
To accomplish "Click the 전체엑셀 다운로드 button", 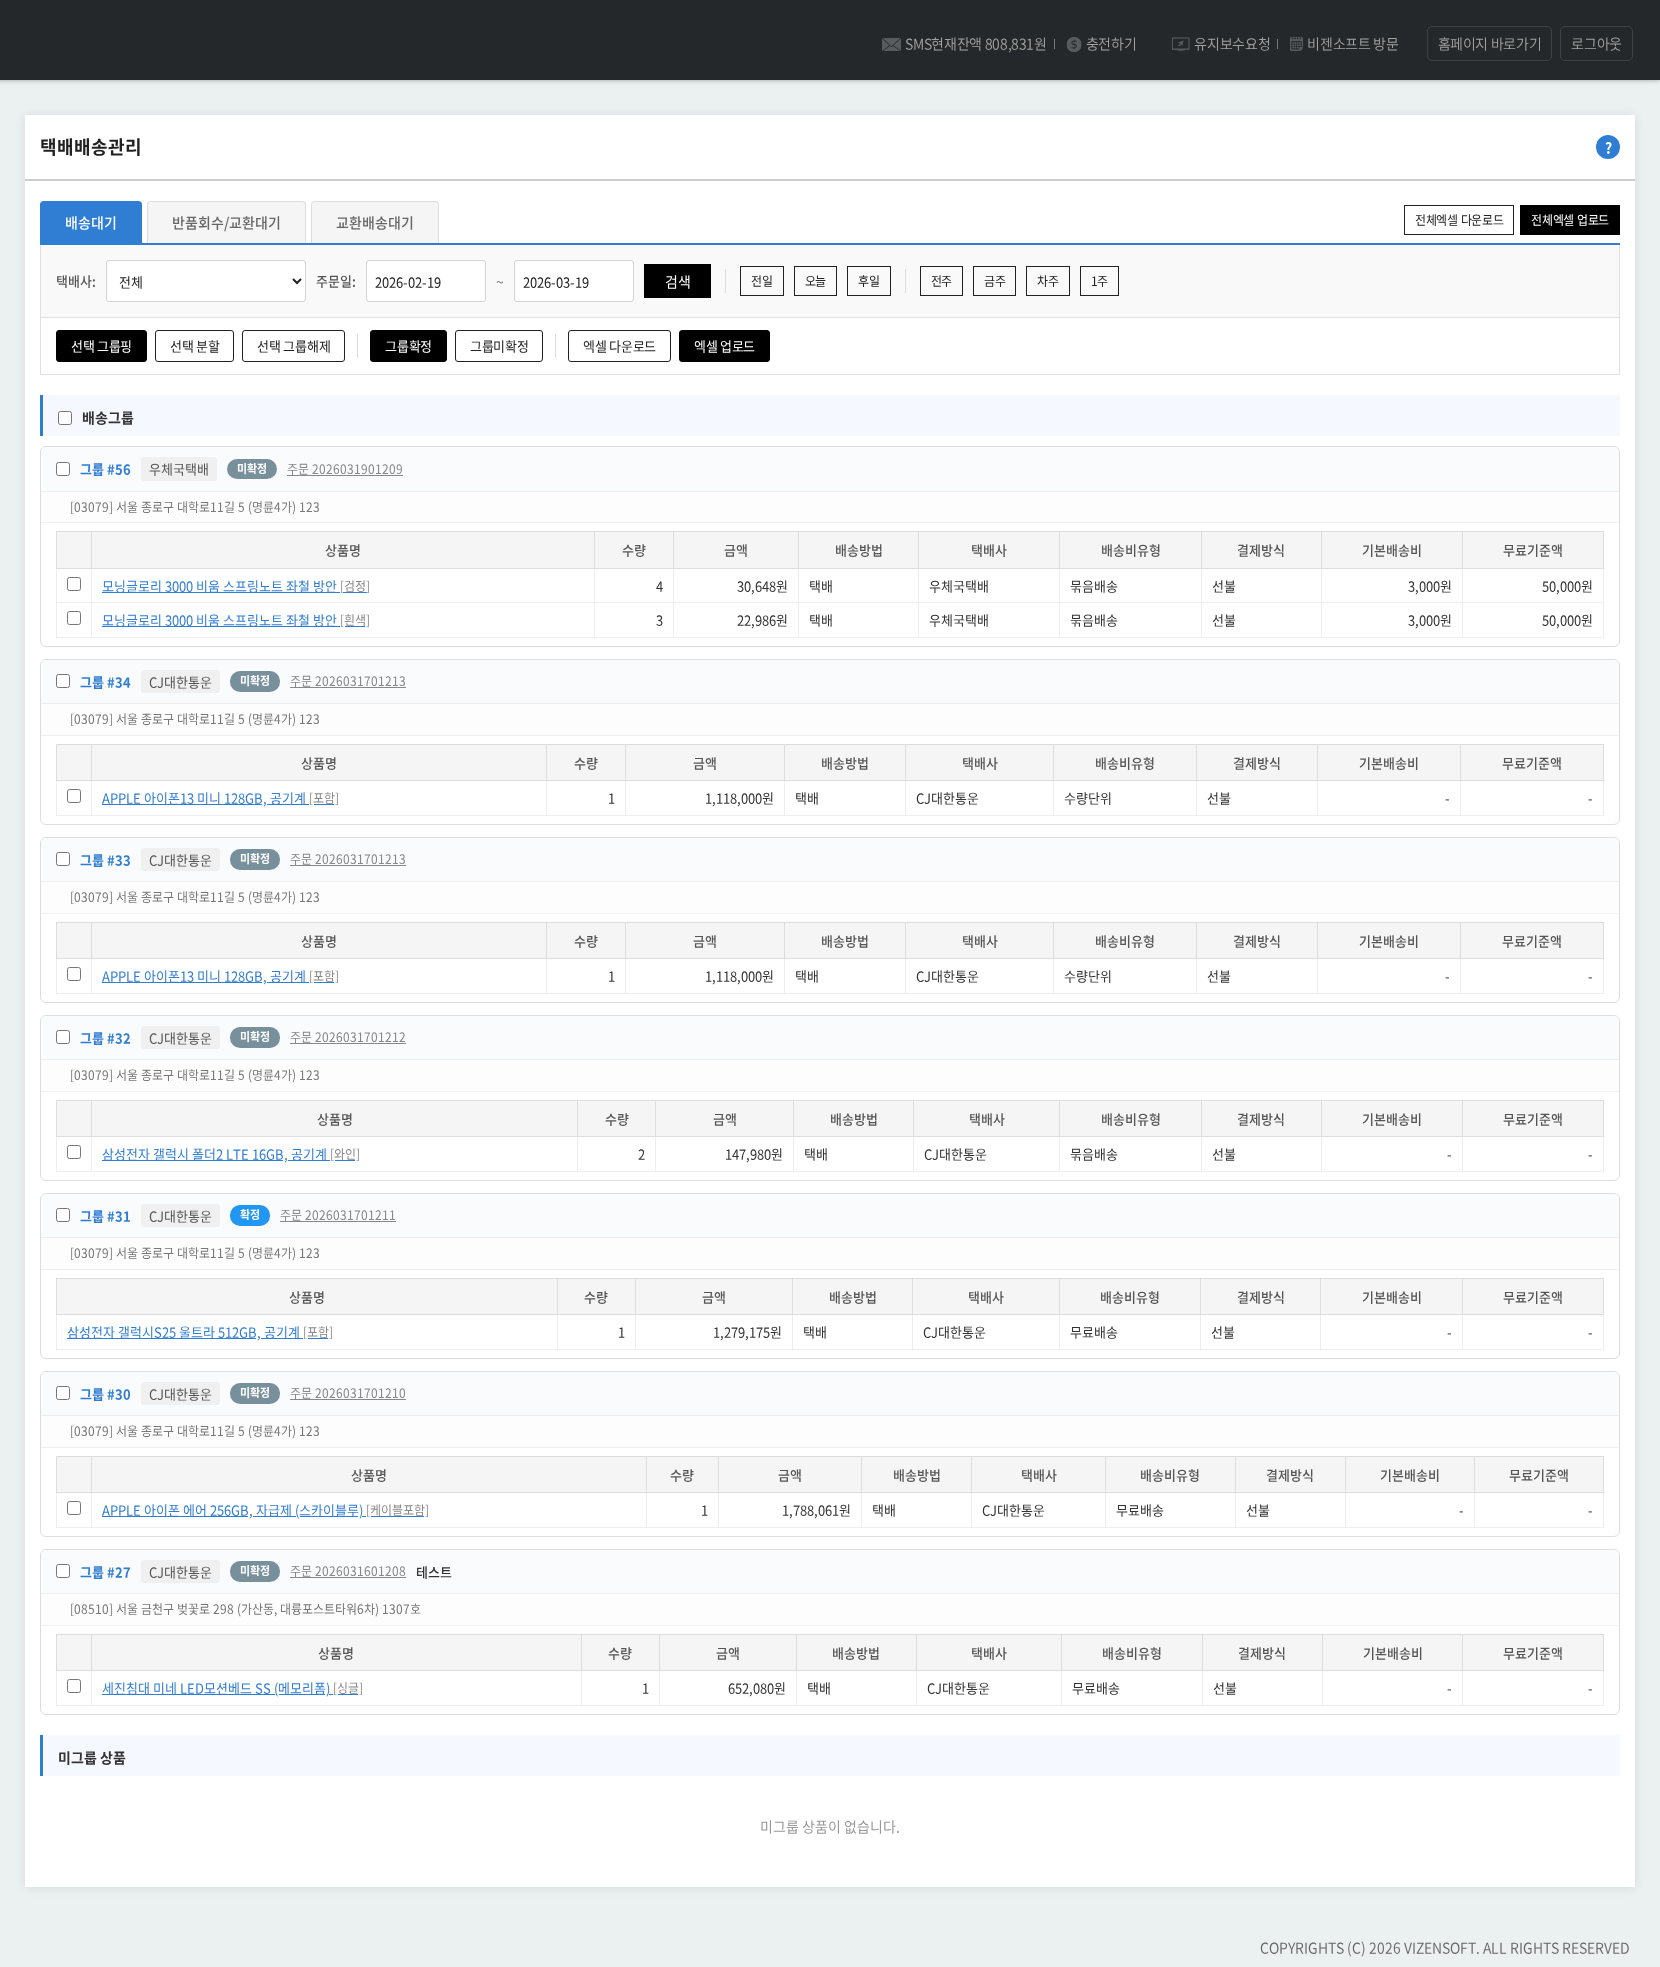I will click(1458, 220).
